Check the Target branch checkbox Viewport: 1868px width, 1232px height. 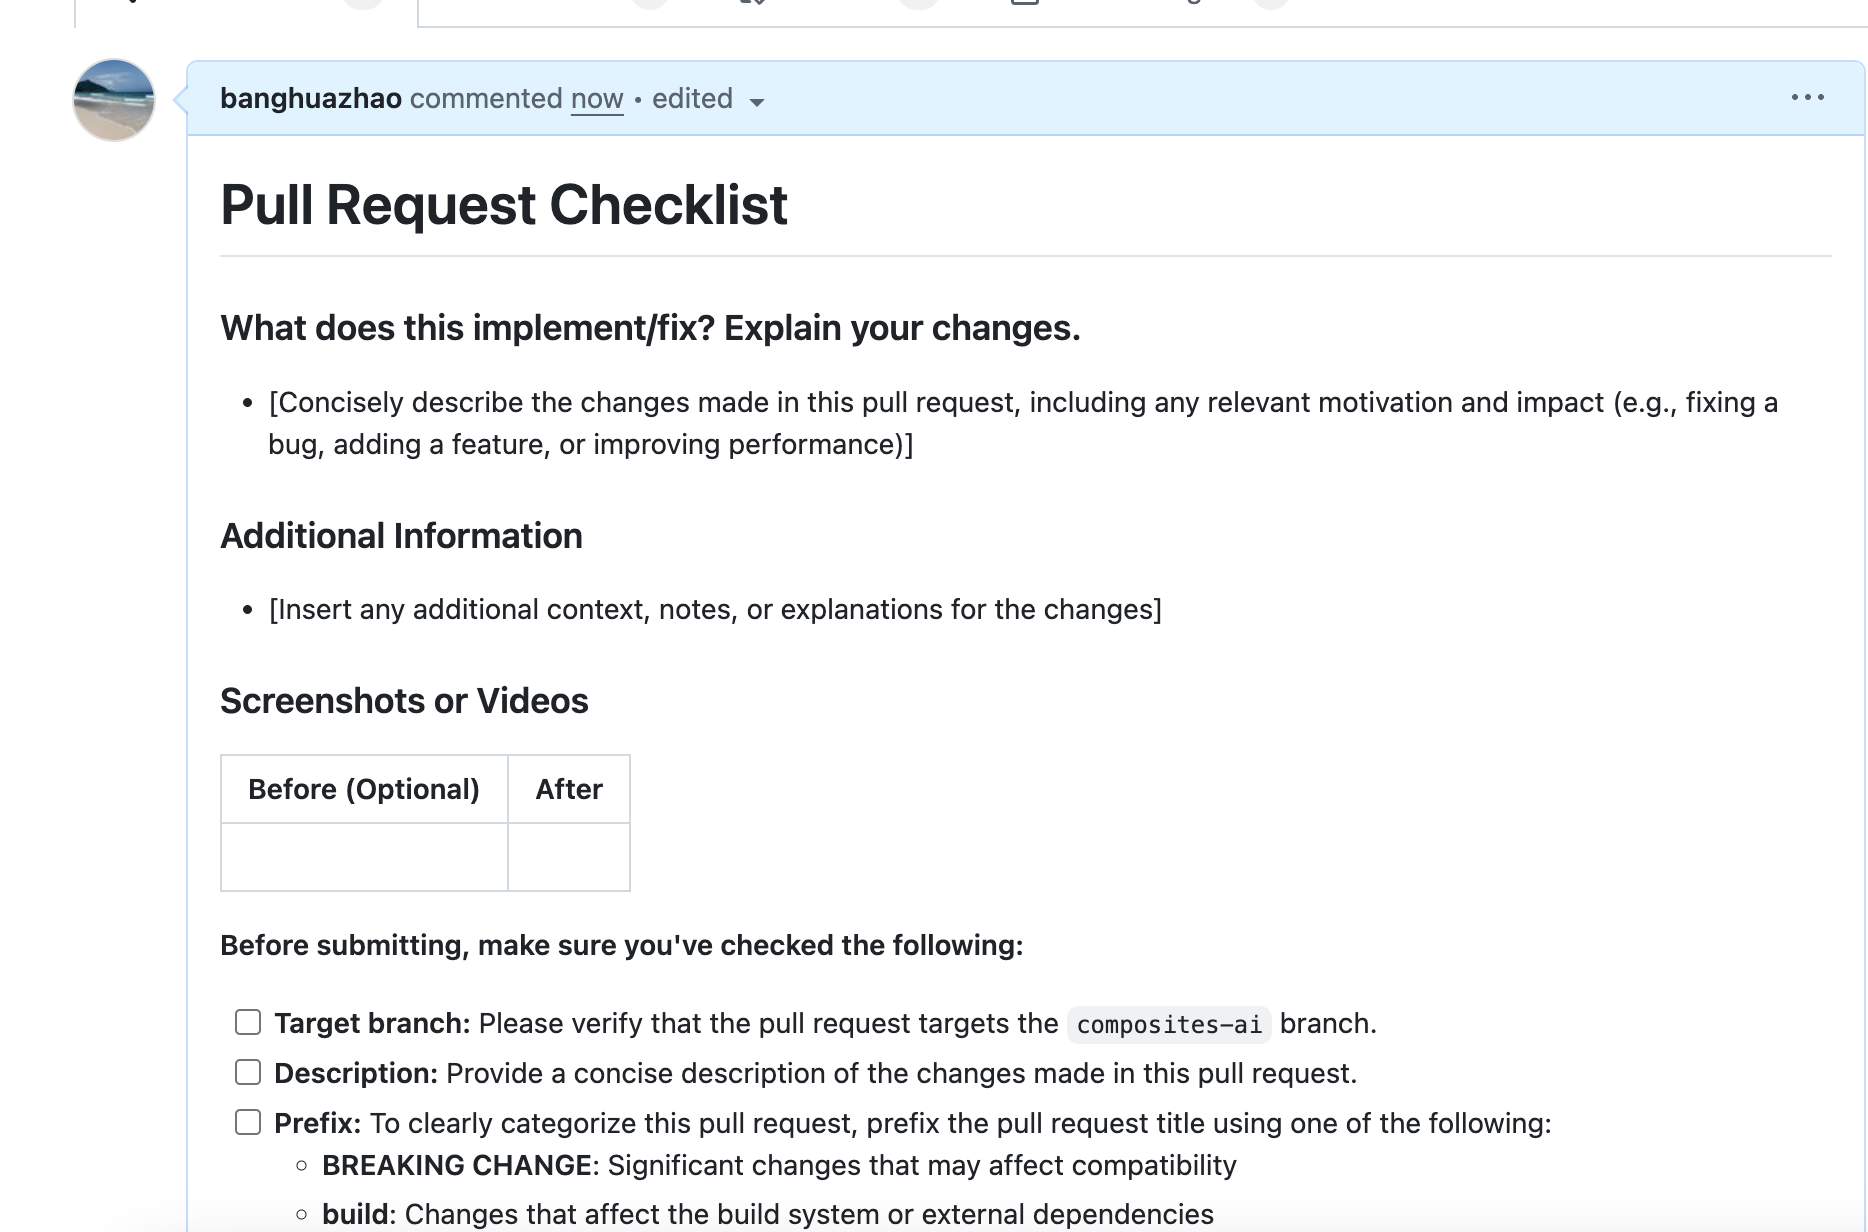[x=248, y=1022]
